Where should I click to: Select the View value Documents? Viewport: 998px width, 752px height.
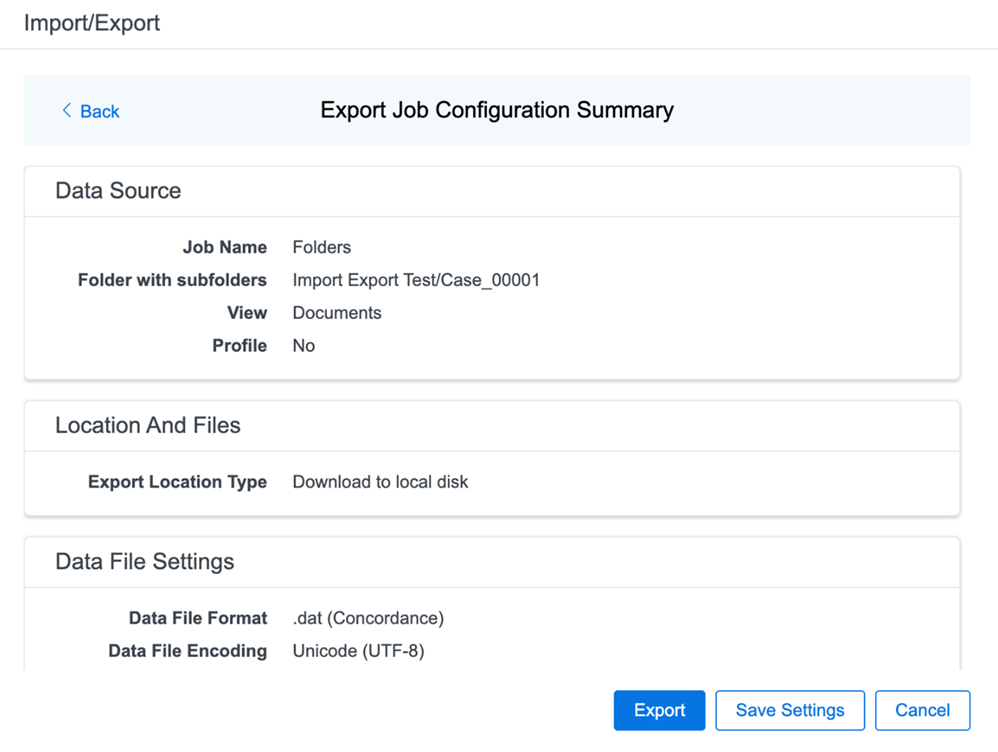click(x=337, y=313)
